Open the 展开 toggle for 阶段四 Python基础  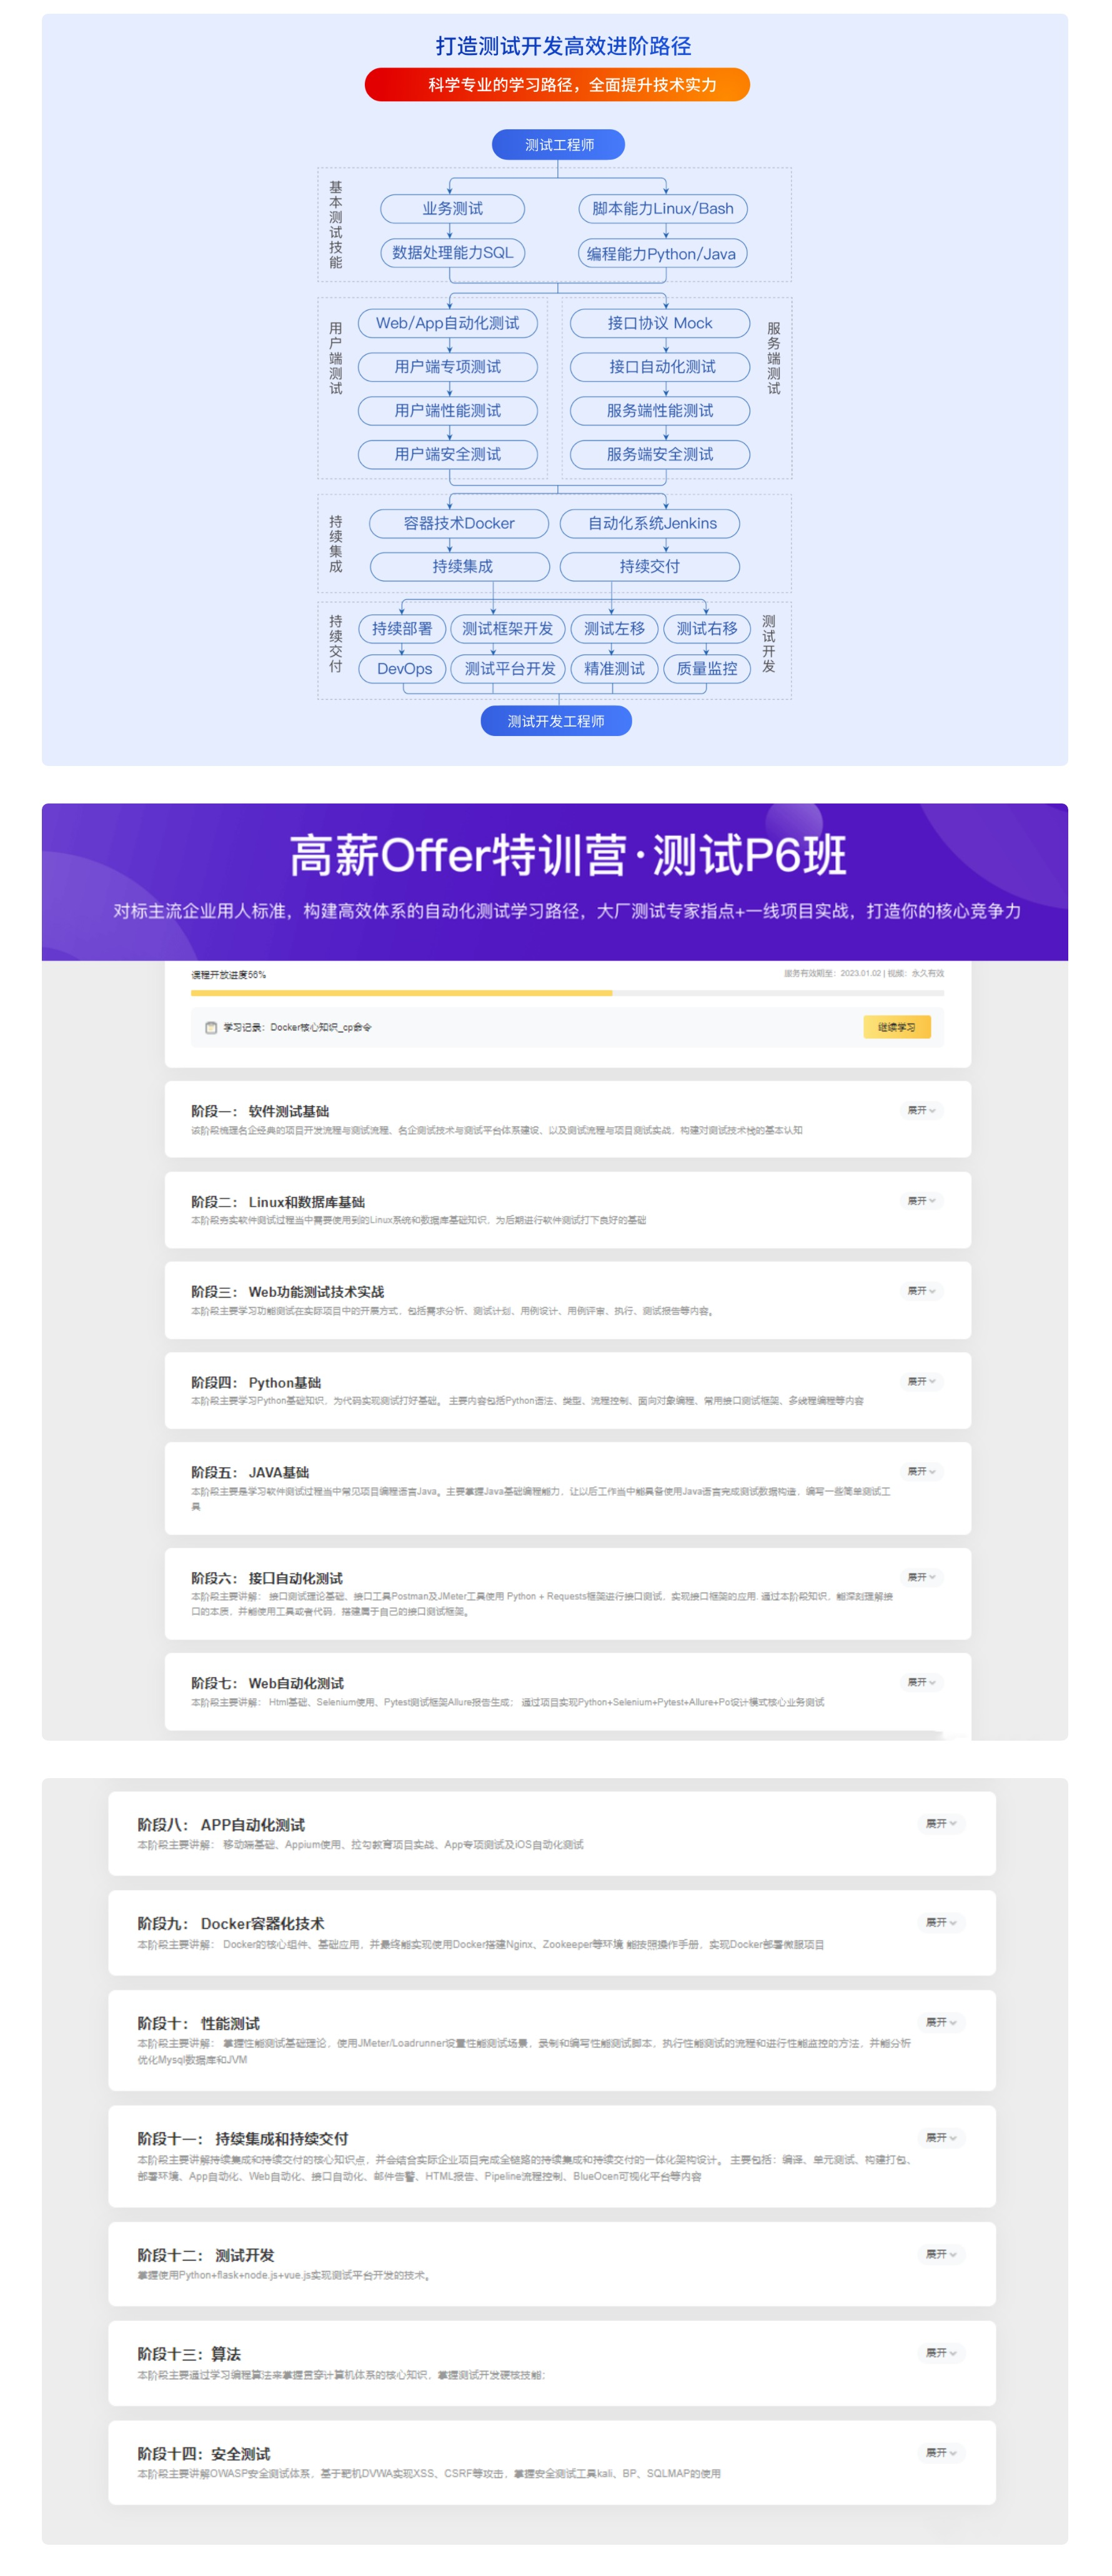pyautogui.click(x=920, y=1381)
